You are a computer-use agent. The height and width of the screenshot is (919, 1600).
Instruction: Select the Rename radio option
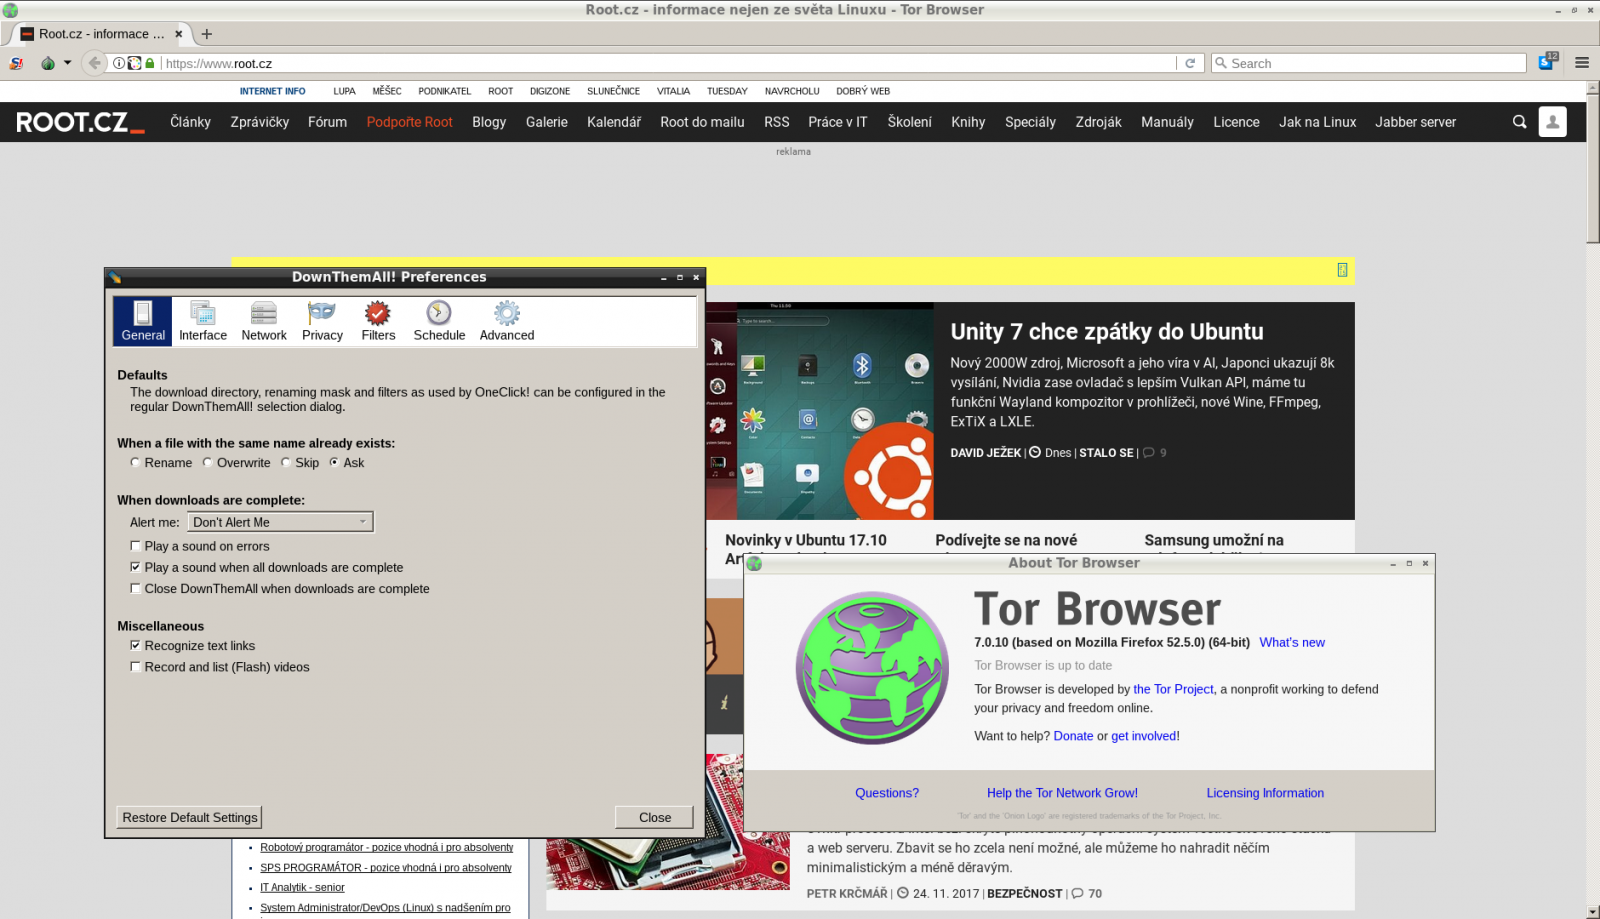(x=135, y=463)
